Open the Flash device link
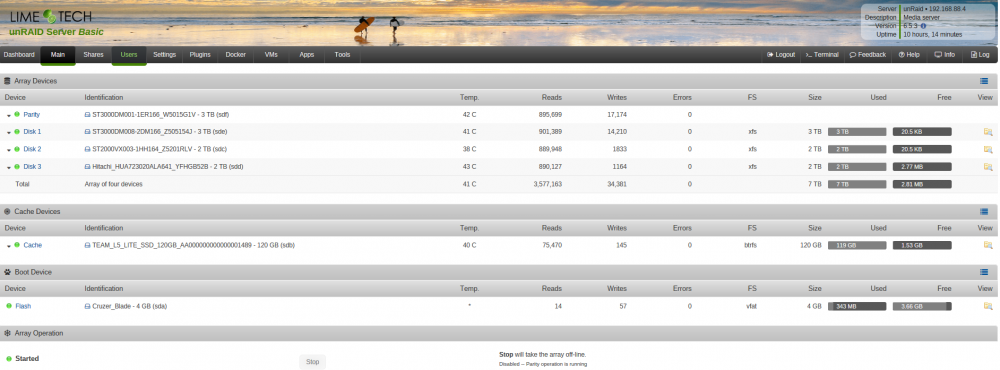The height and width of the screenshot is (370, 1000). (x=23, y=306)
